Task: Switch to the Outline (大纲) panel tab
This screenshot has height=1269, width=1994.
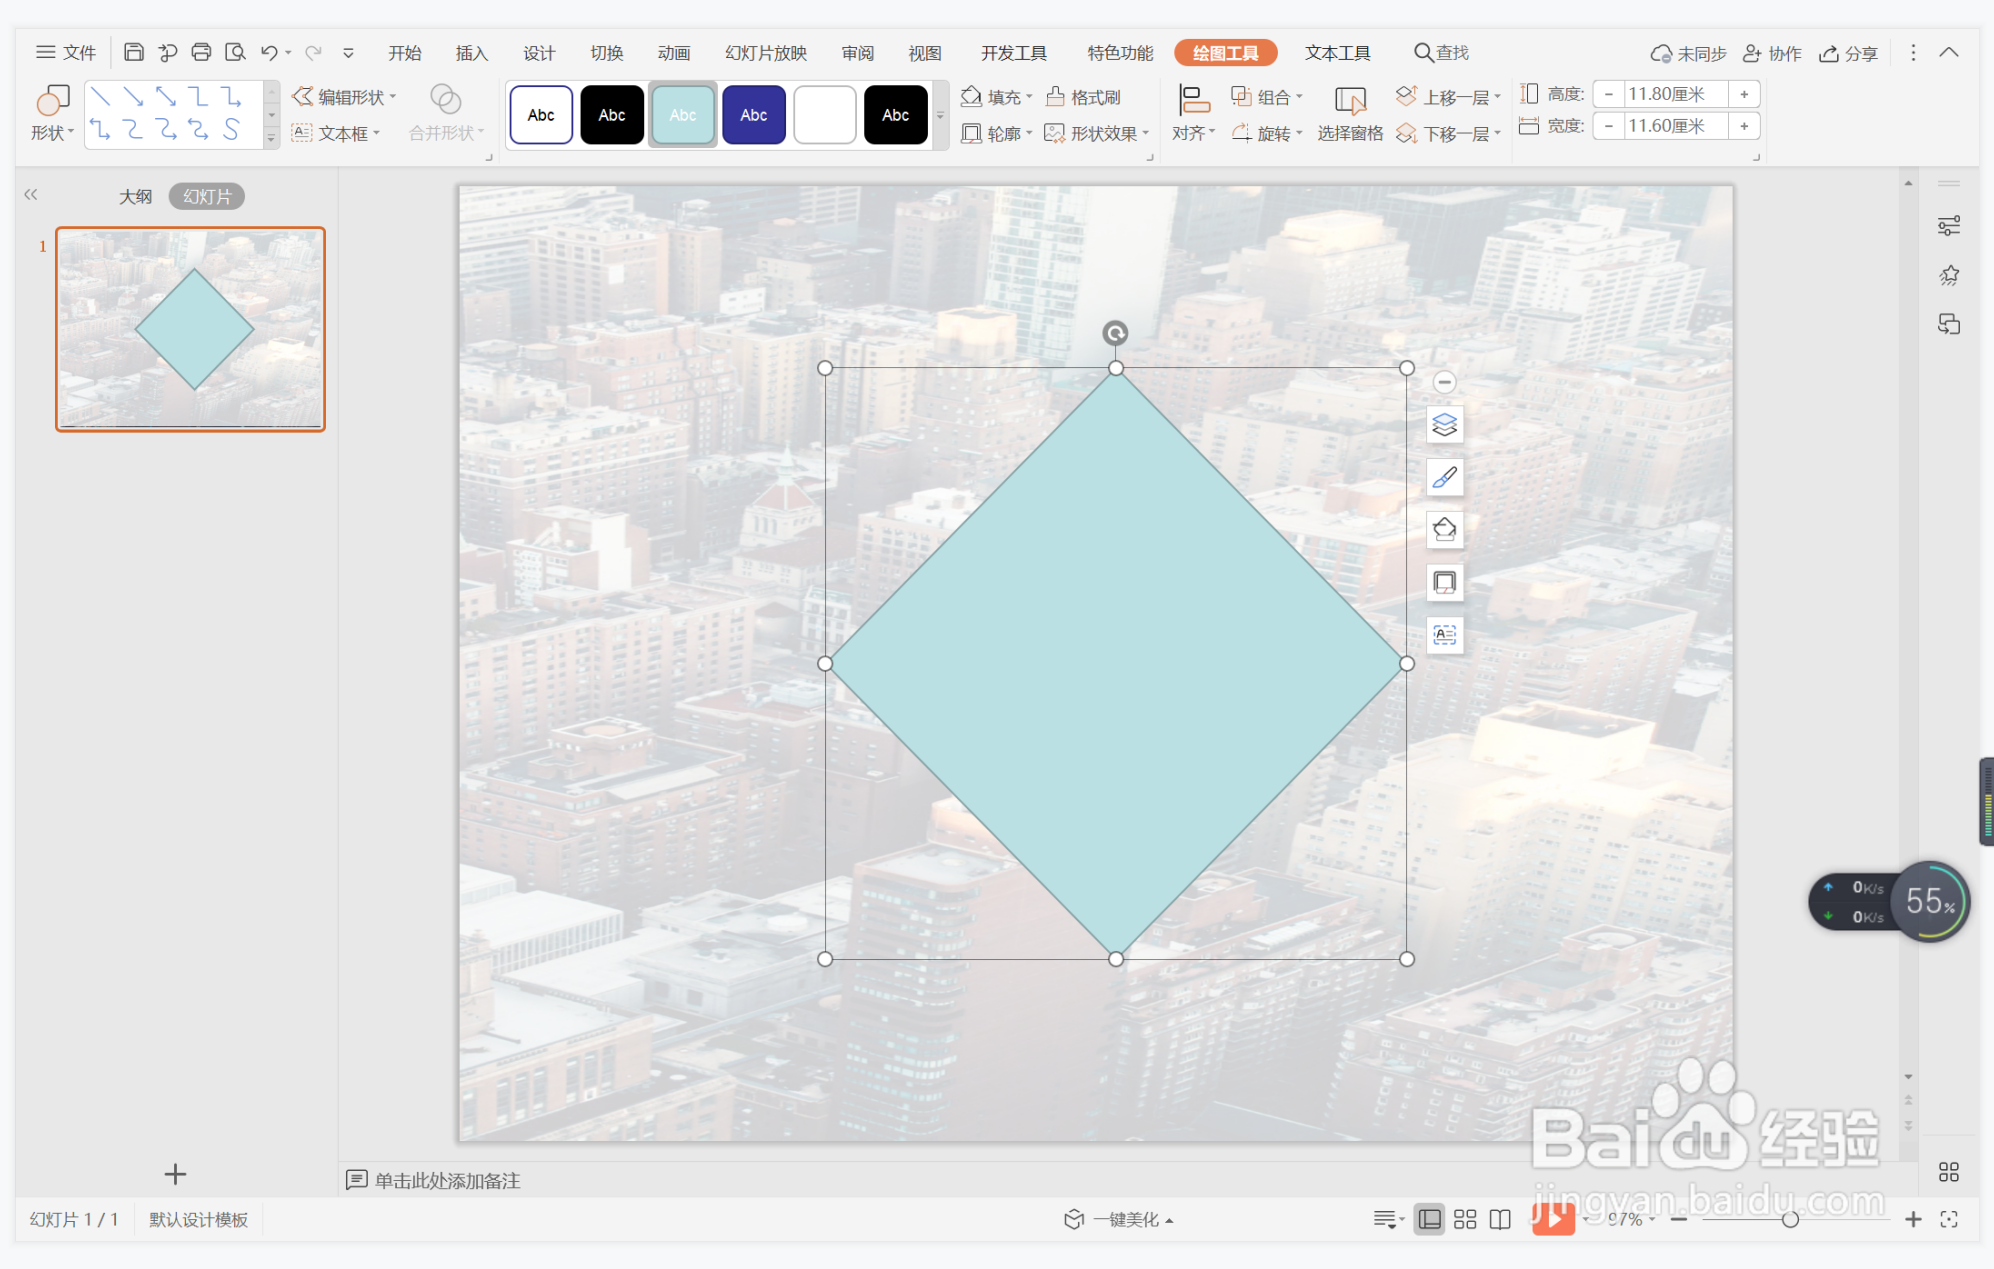Action: point(135,196)
